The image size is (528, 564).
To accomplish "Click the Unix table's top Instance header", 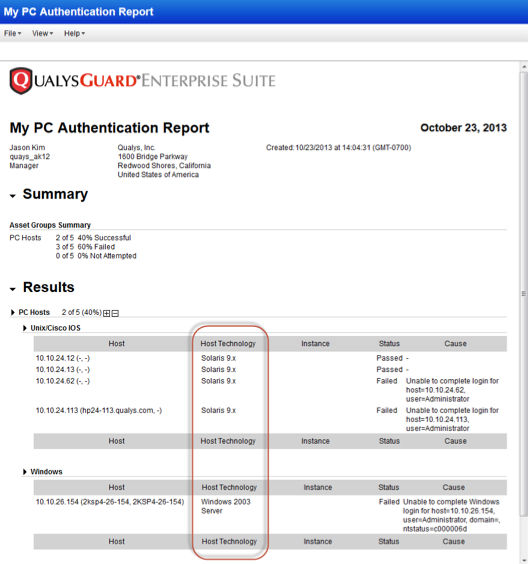I will (x=315, y=344).
